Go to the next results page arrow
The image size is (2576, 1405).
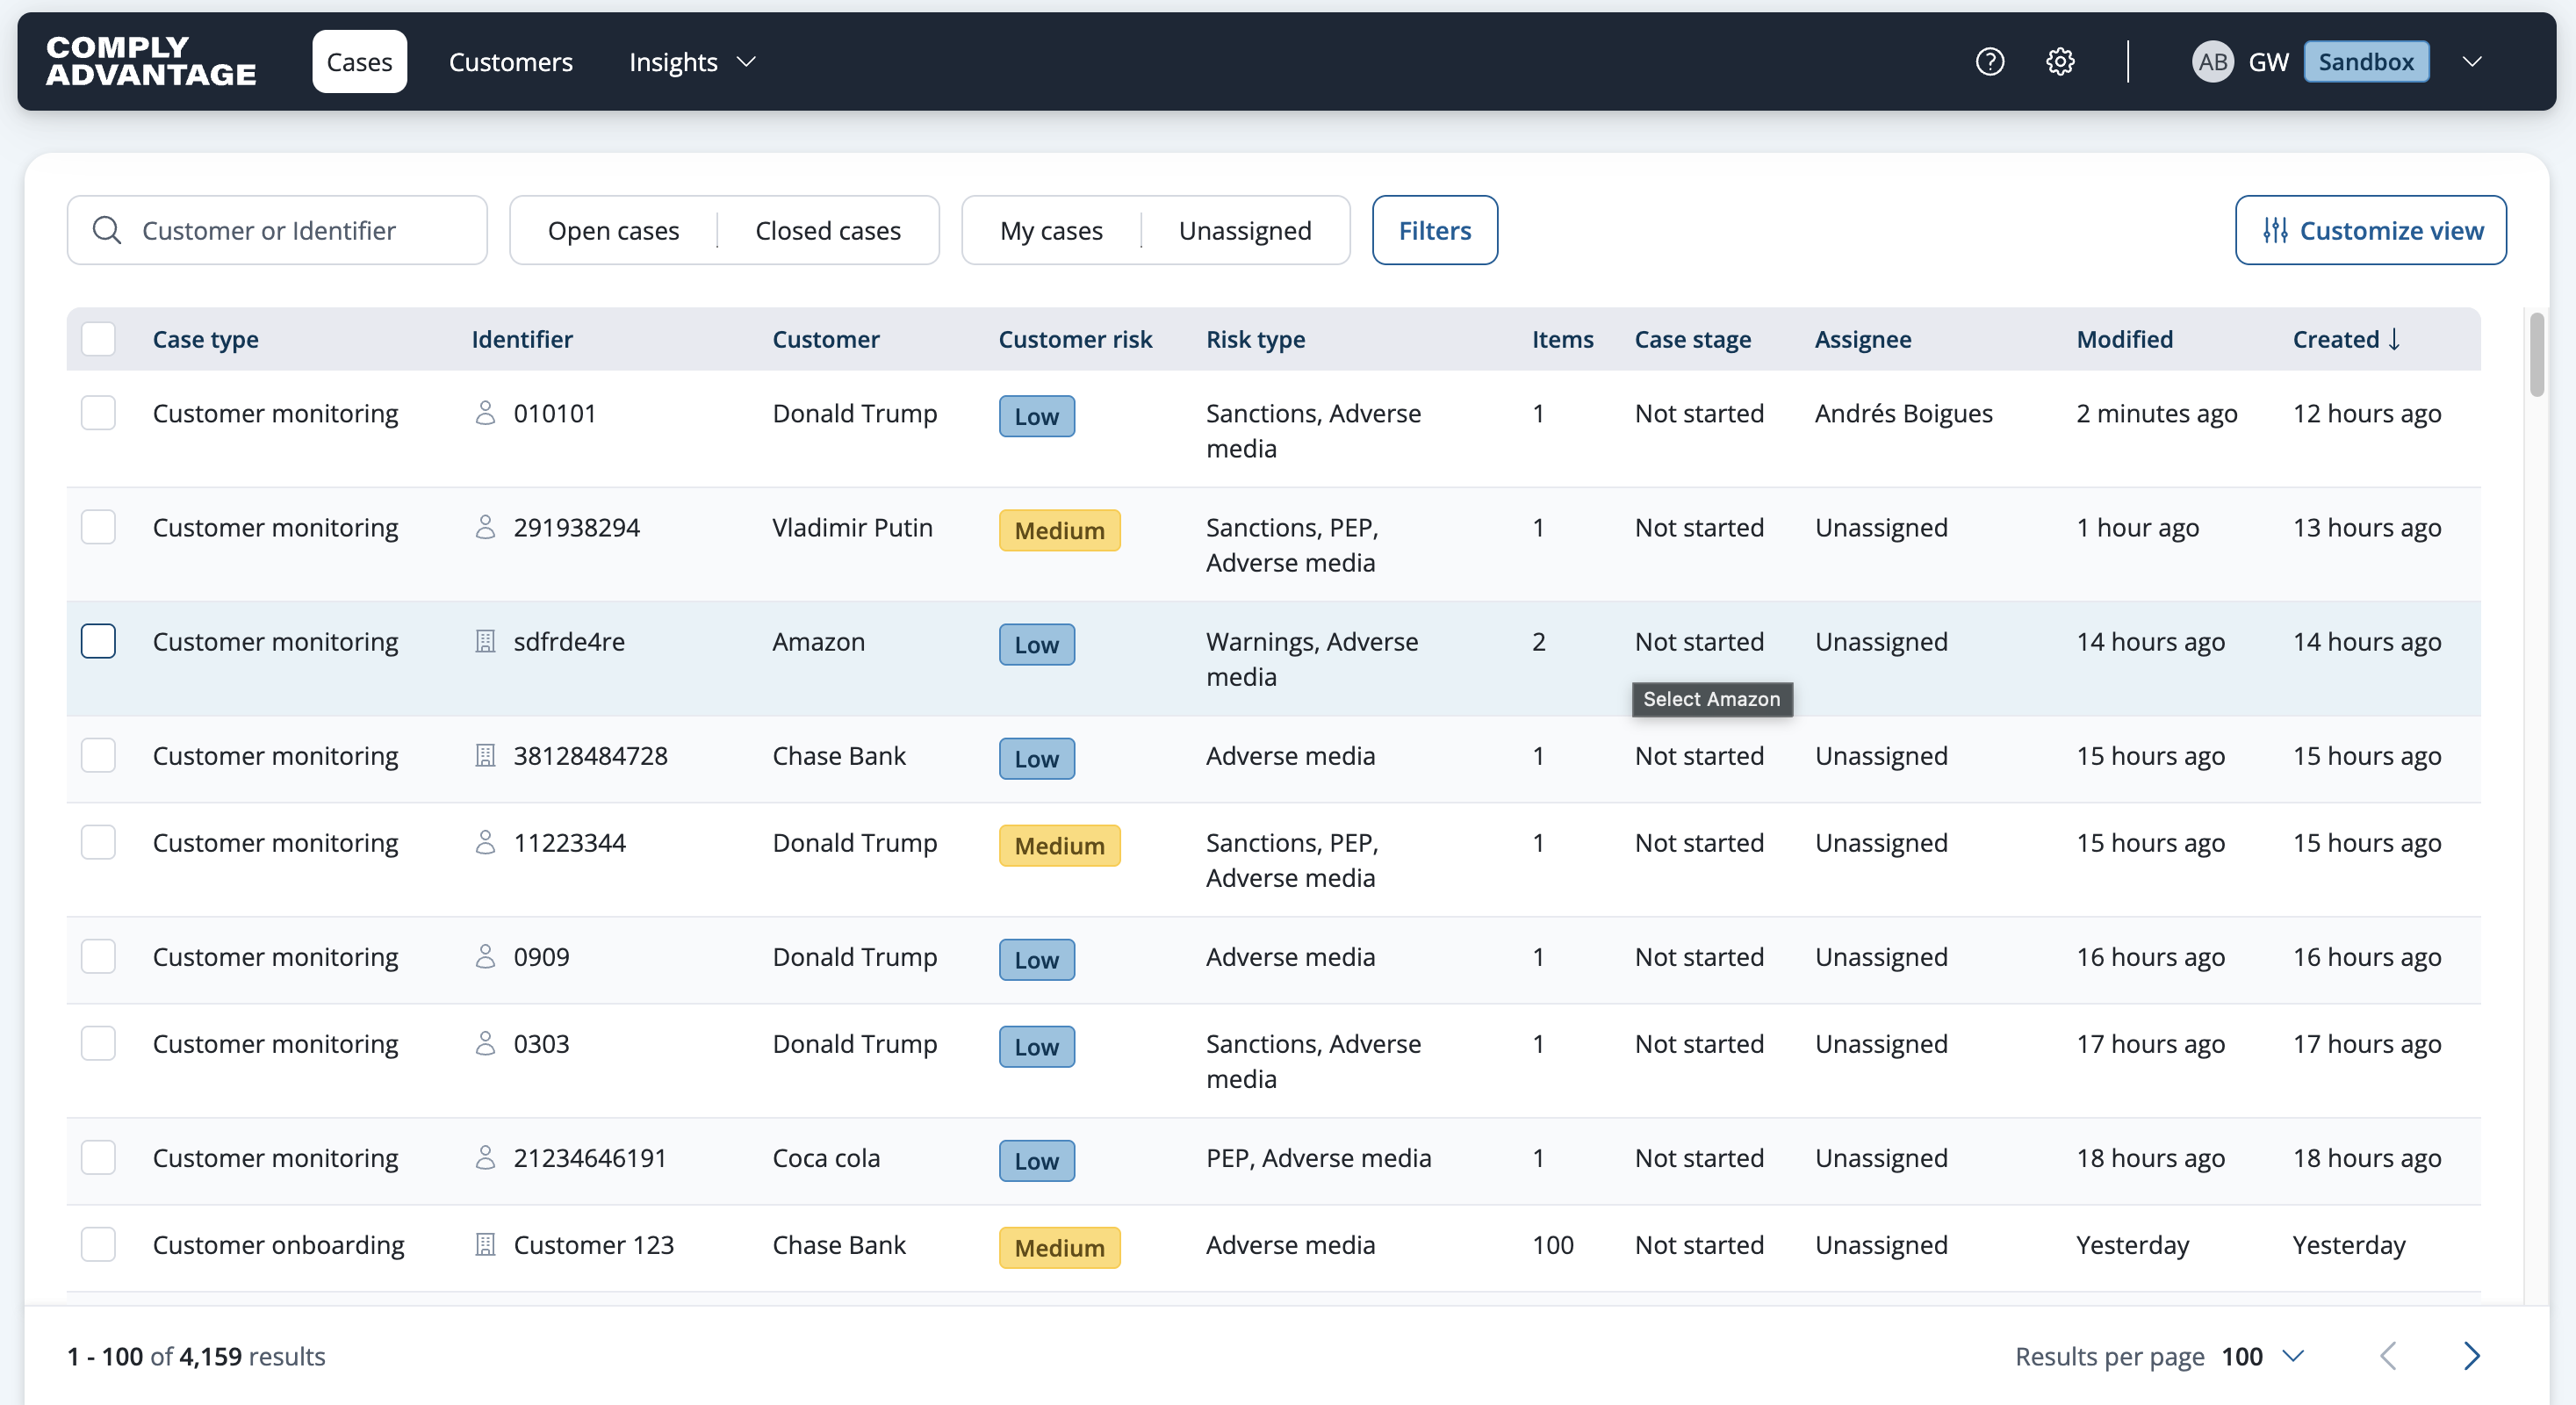pyautogui.click(x=2471, y=1356)
